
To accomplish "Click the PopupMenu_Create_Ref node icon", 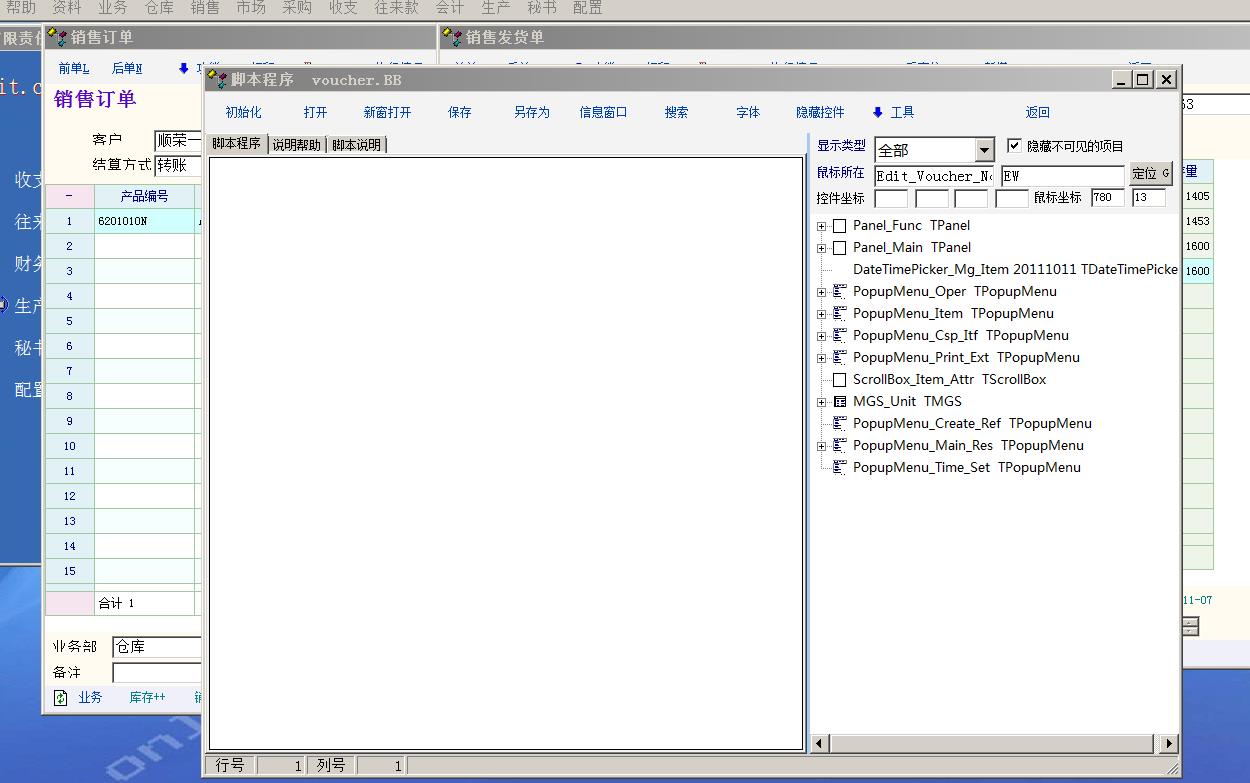I will point(840,424).
